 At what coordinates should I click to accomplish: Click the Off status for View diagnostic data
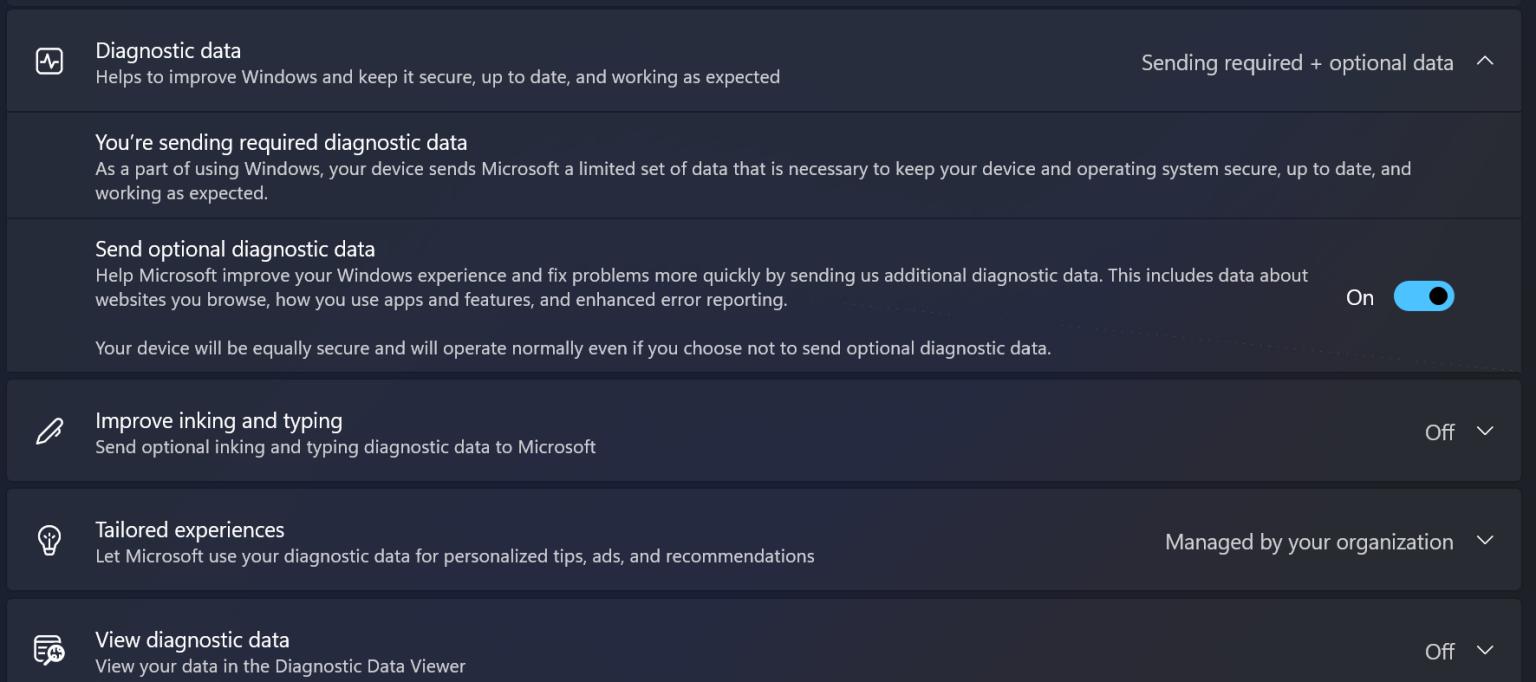click(x=1439, y=652)
